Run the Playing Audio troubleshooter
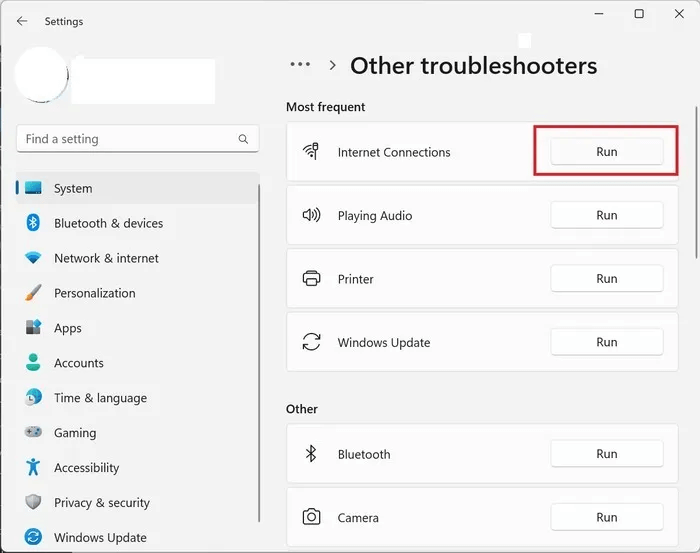Viewport: 700px width, 553px height. point(607,215)
